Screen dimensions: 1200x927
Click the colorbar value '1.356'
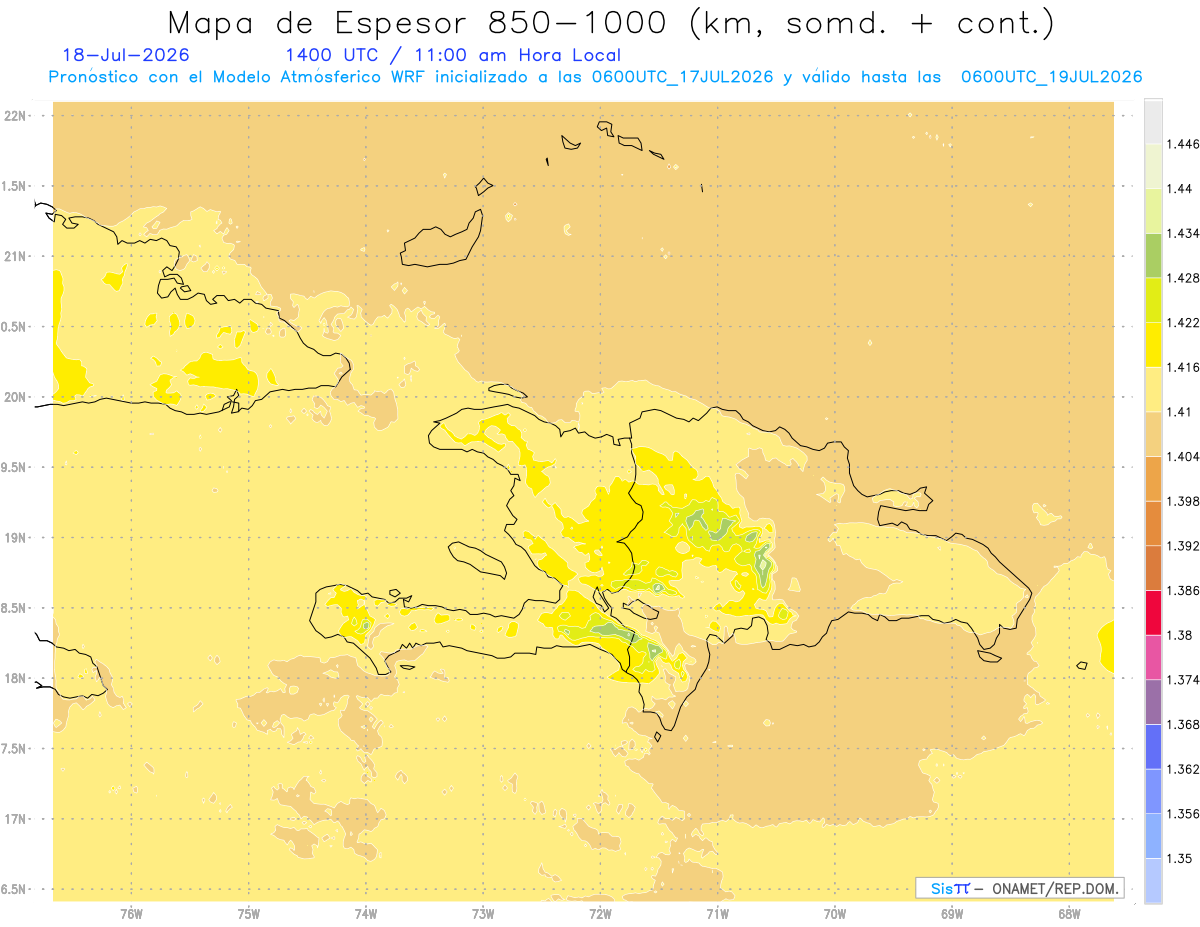pyautogui.click(x=1183, y=814)
